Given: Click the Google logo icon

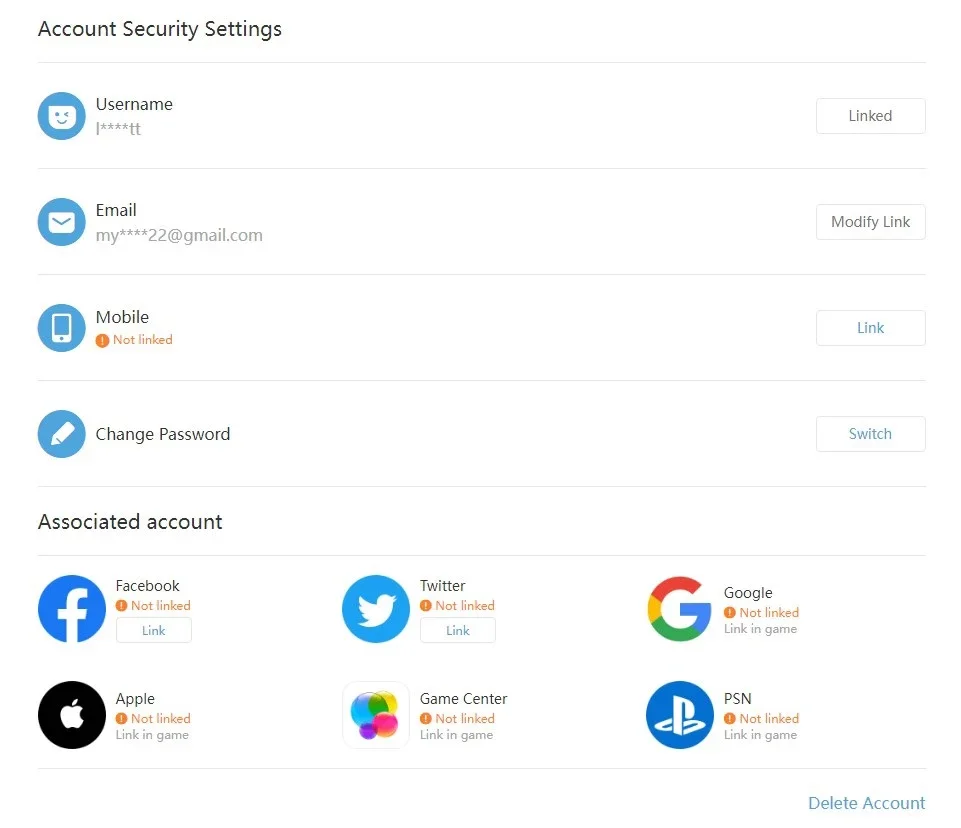Looking at the screenshot, I should point(679,609).
